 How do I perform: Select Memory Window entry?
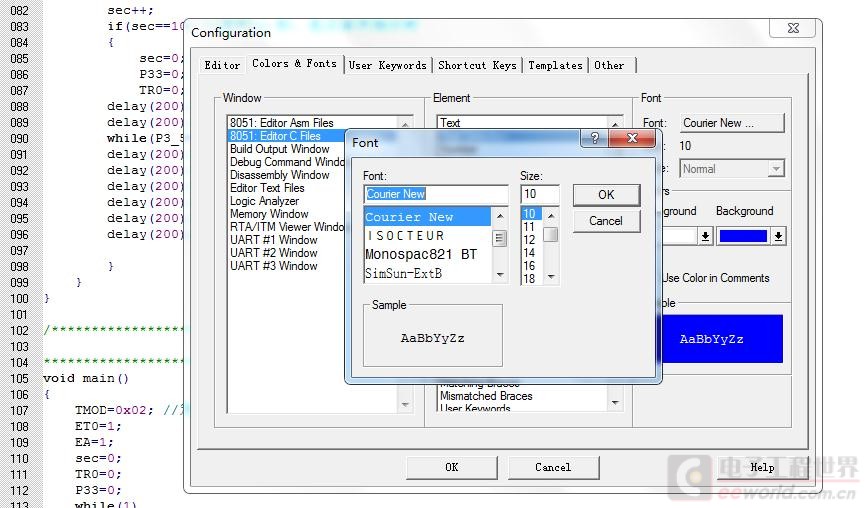pos(286,214)
